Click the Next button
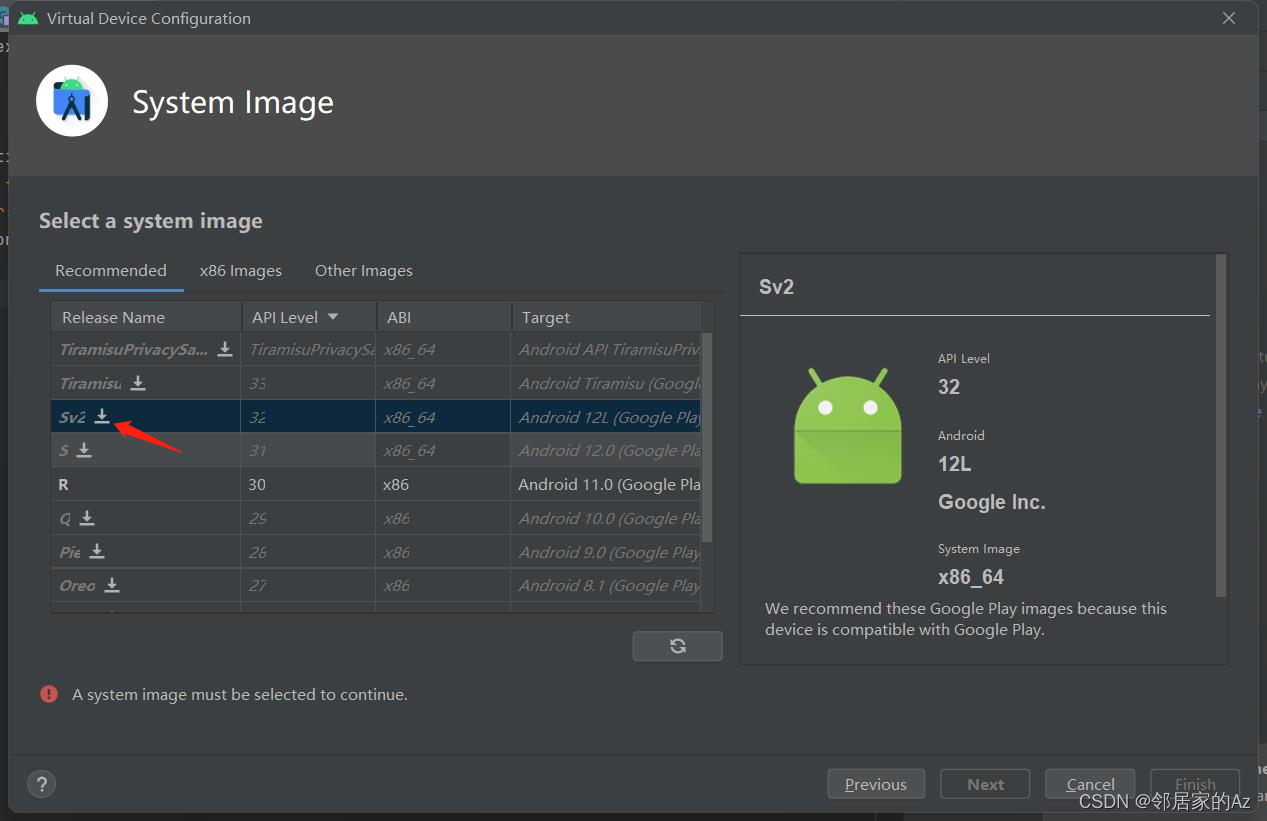This screenshot has width=1267, height=821. click(x=985, y=784)
